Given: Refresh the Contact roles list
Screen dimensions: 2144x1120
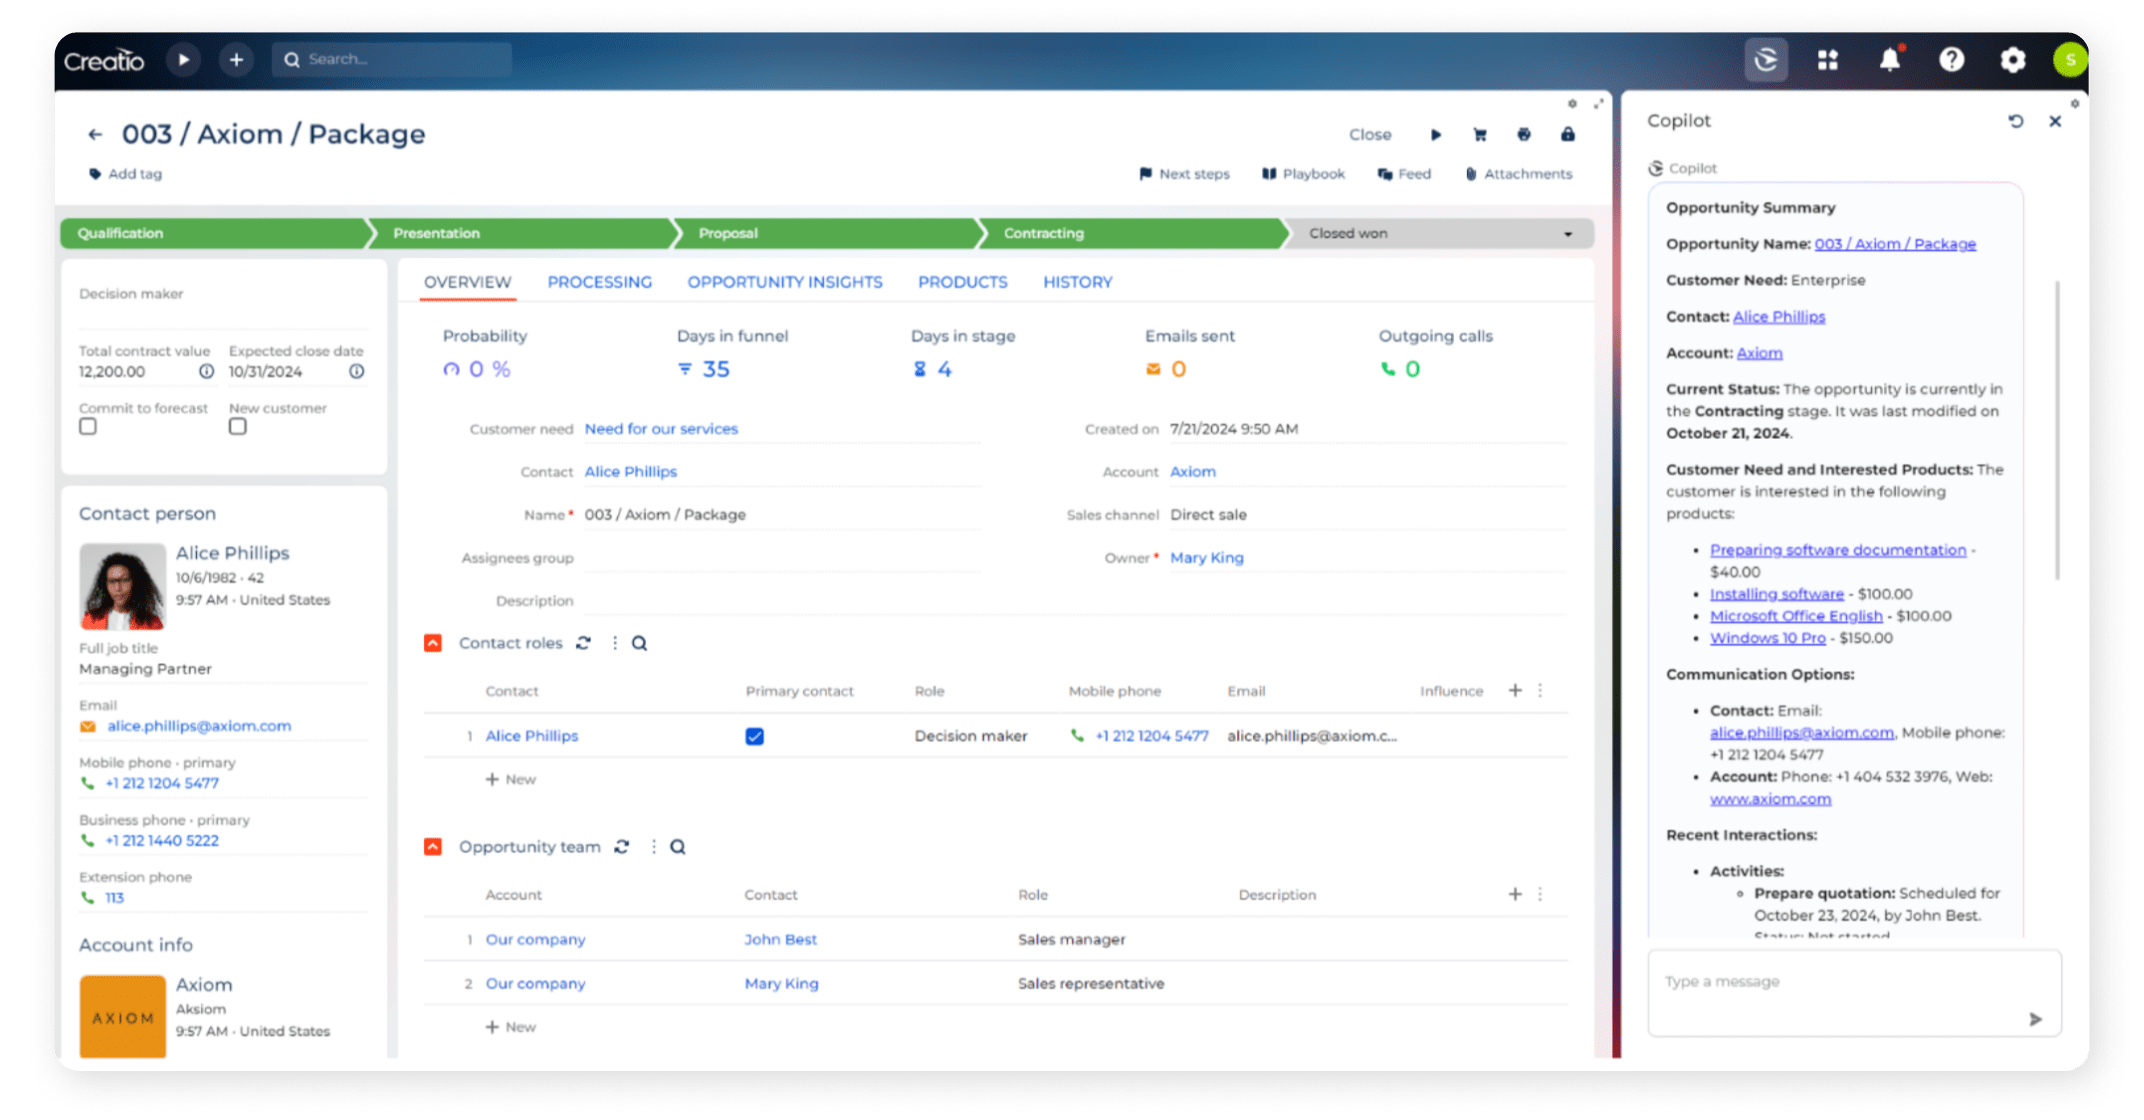Looking at the screenshot, I should 584,643.
